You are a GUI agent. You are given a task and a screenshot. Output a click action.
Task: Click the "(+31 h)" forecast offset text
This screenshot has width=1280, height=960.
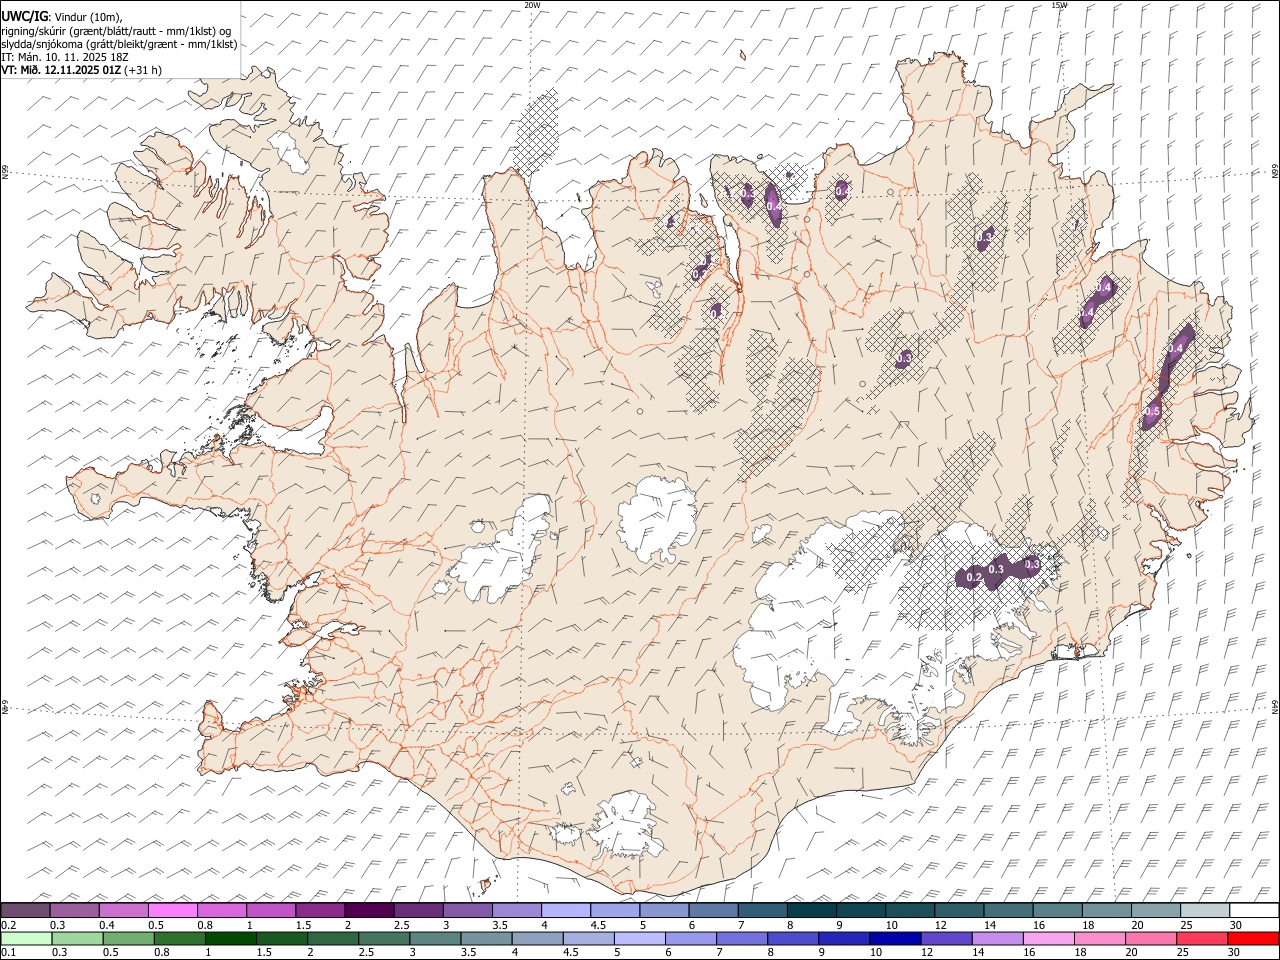tap(143, 70)
